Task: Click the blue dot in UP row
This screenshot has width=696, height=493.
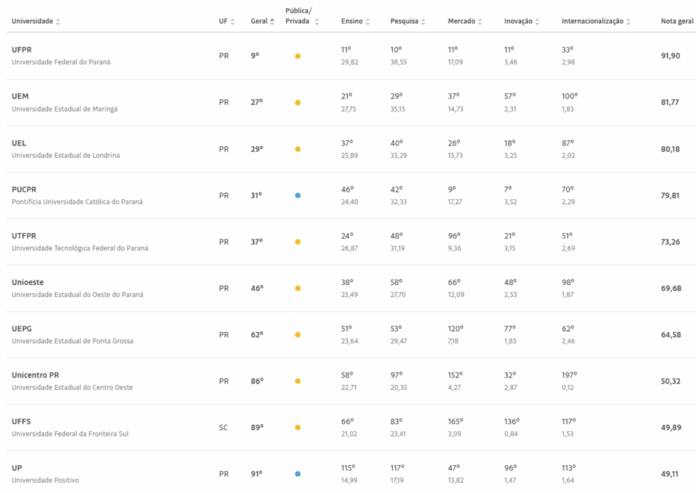Action: point(297,473)
